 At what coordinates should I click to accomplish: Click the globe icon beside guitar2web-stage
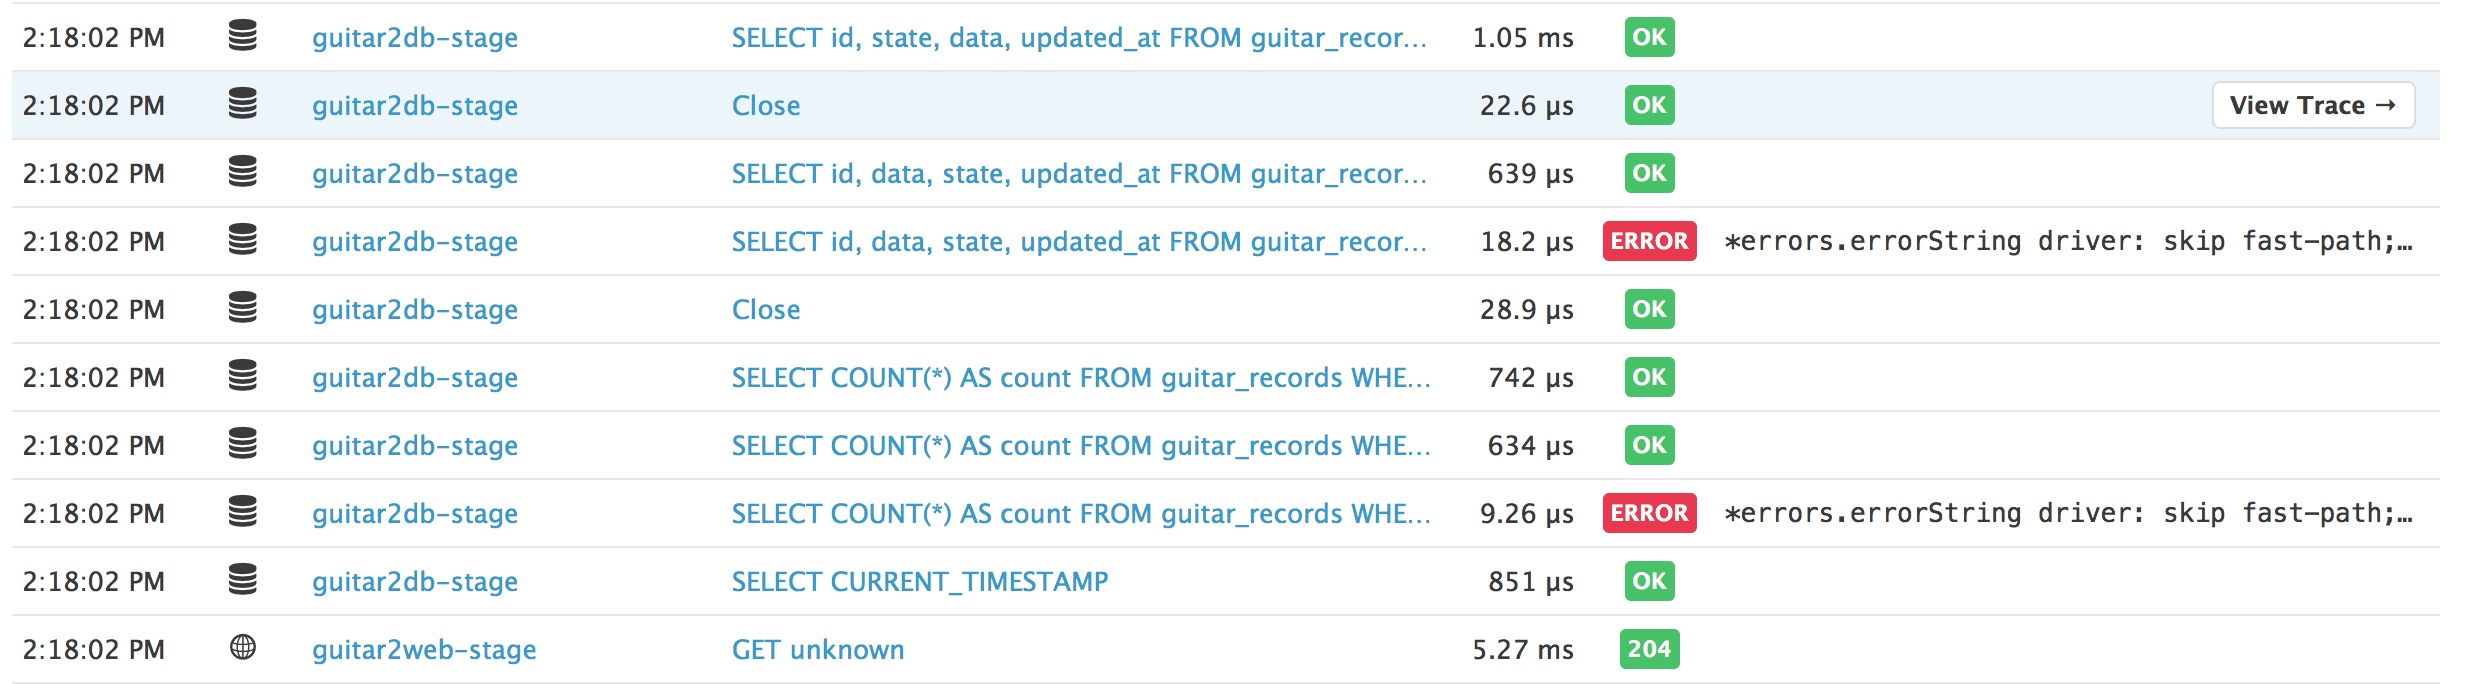coord(243,648)
